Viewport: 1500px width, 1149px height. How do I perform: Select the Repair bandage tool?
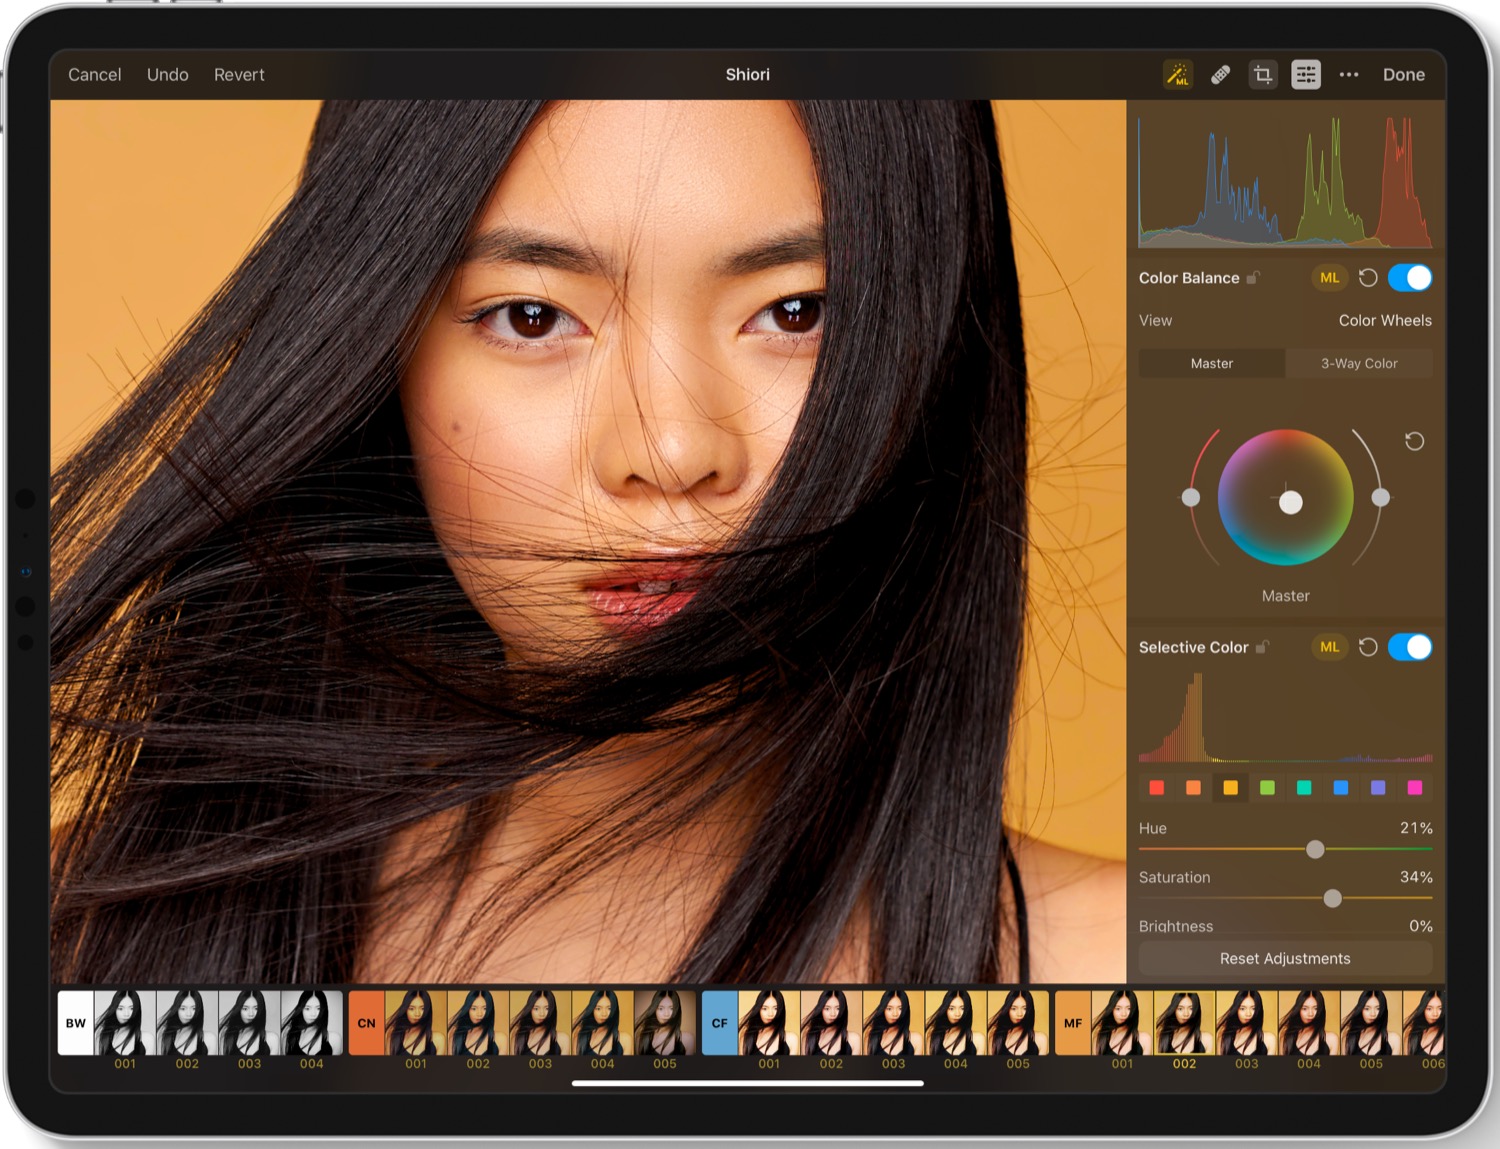click(1220, 75)
